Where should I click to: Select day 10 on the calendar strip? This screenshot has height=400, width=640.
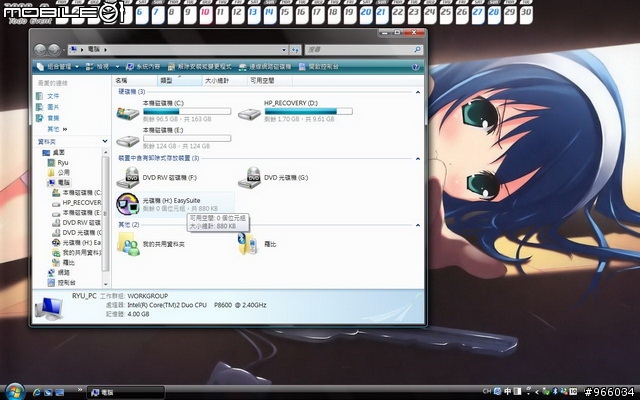click(205, 13)
